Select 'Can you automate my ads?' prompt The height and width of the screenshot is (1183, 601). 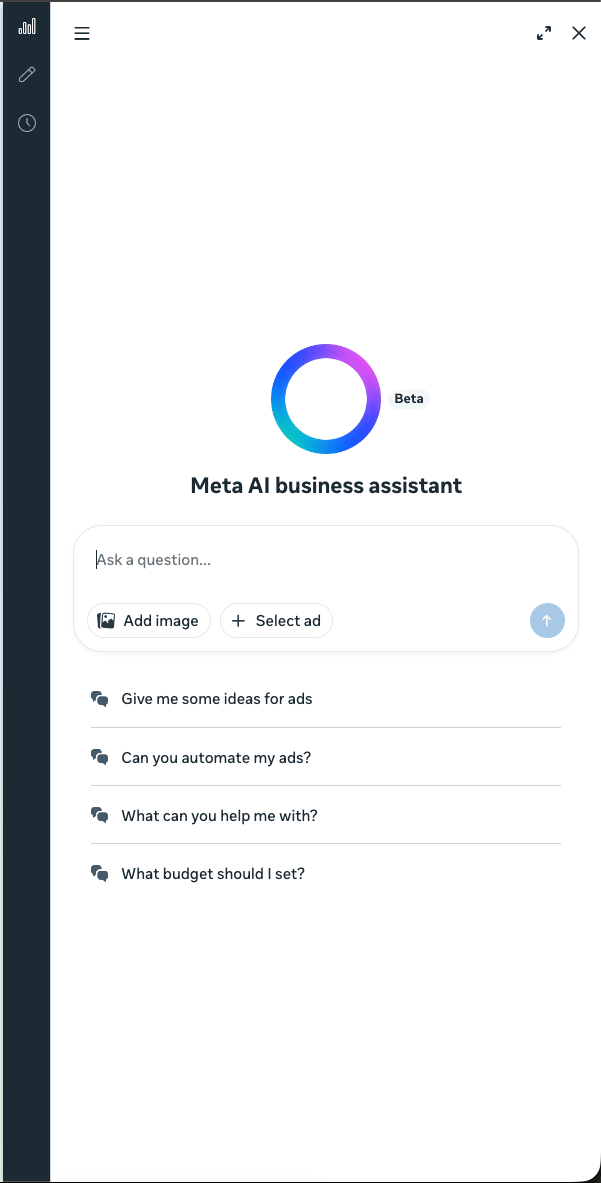tap(216, 757)
